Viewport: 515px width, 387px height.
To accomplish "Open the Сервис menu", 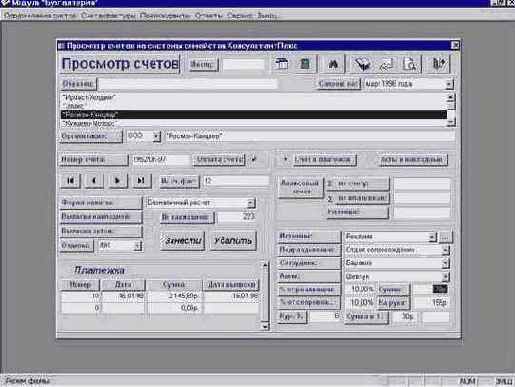I will (x=240, y=16).
